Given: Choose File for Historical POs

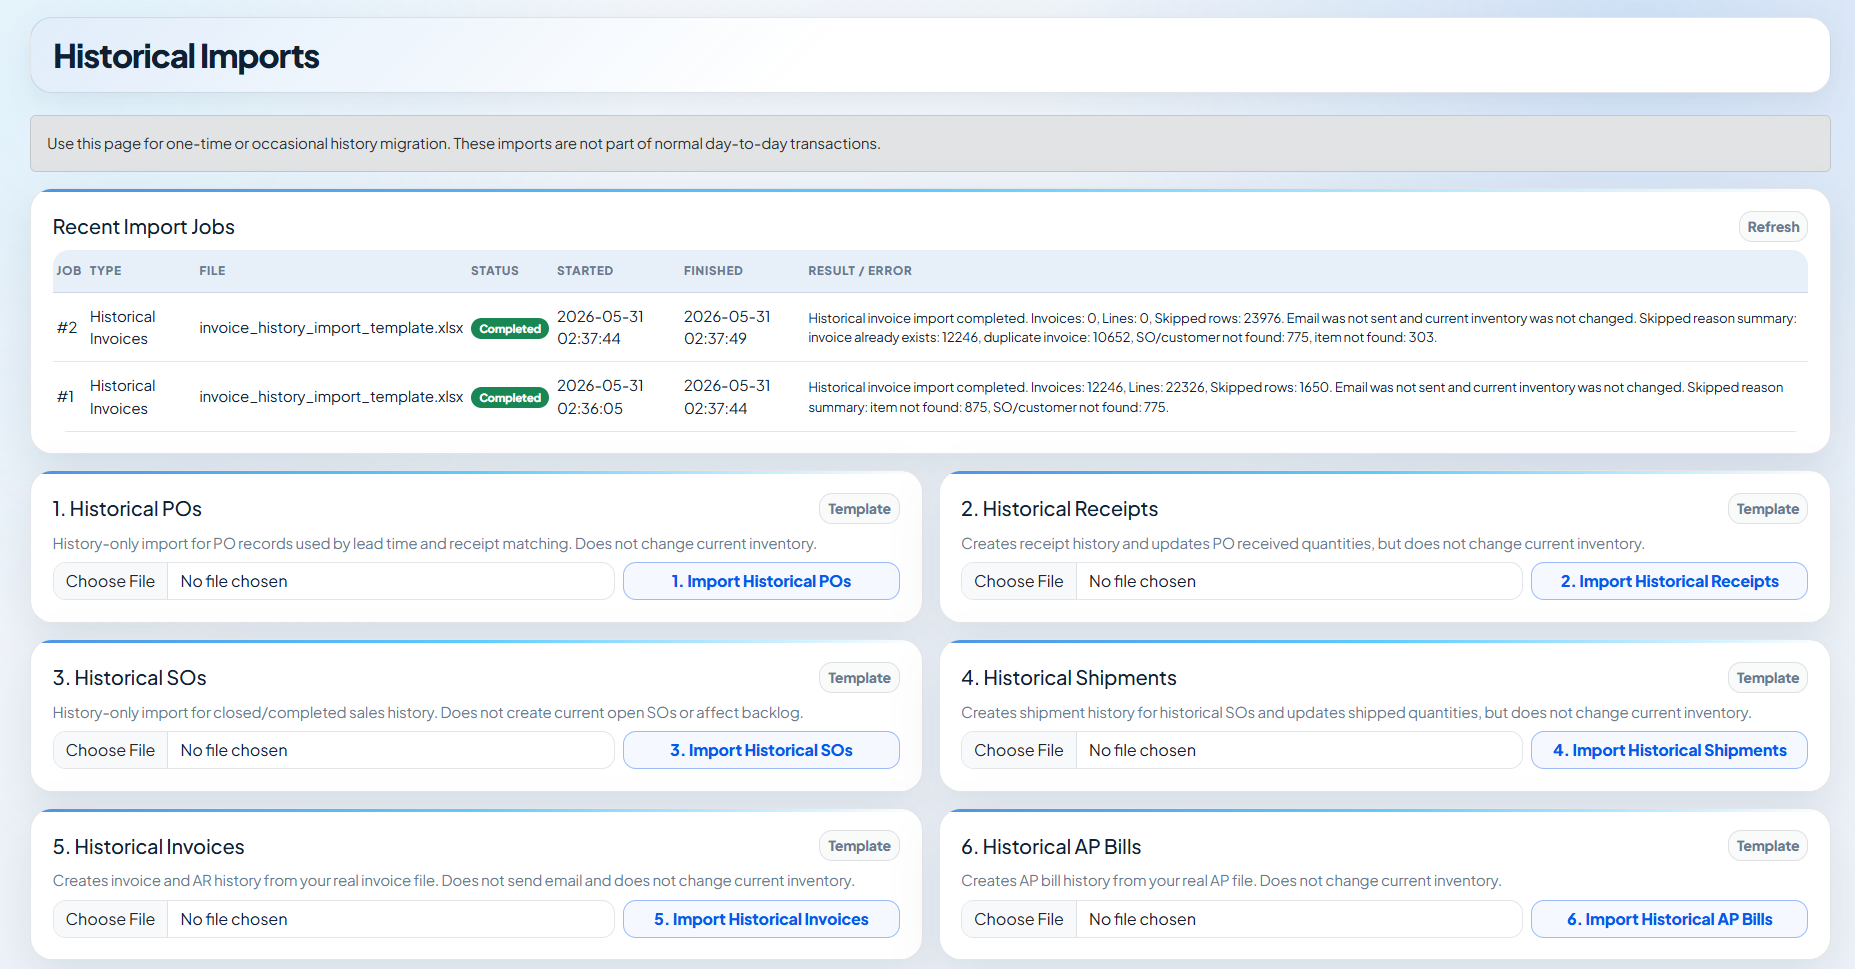Looking at the screenshot, I should (x=110, y=581).
